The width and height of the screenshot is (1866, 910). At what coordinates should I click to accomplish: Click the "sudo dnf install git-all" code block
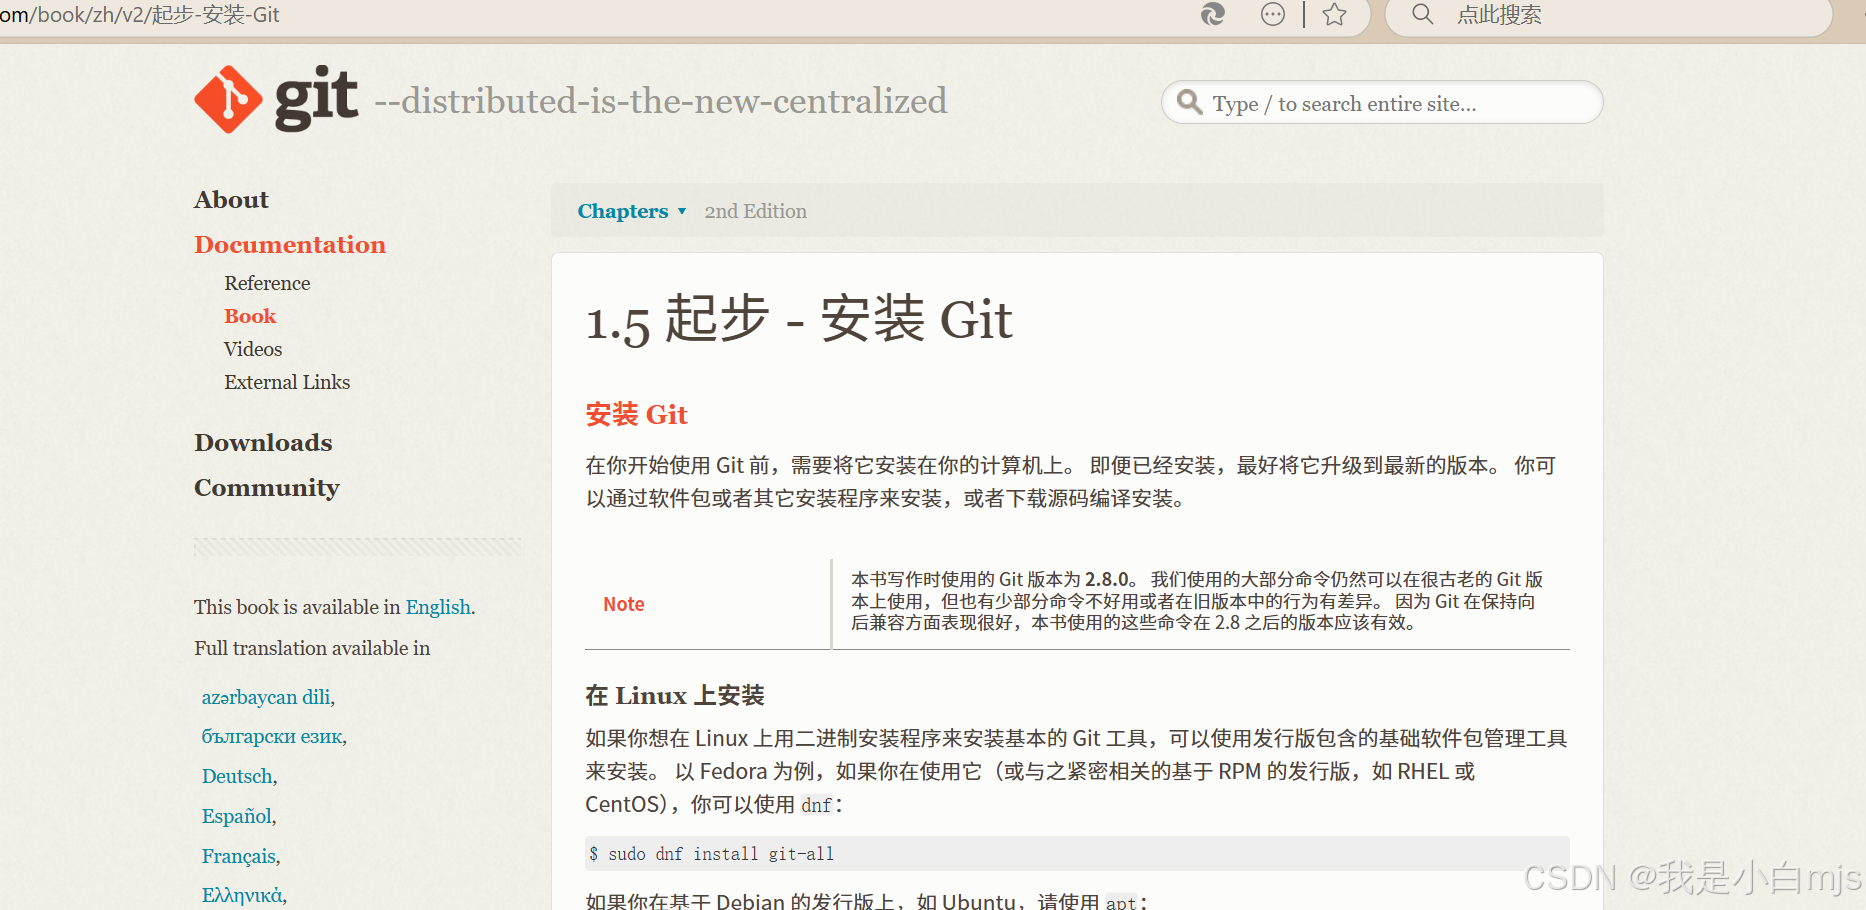point(1077,853)
